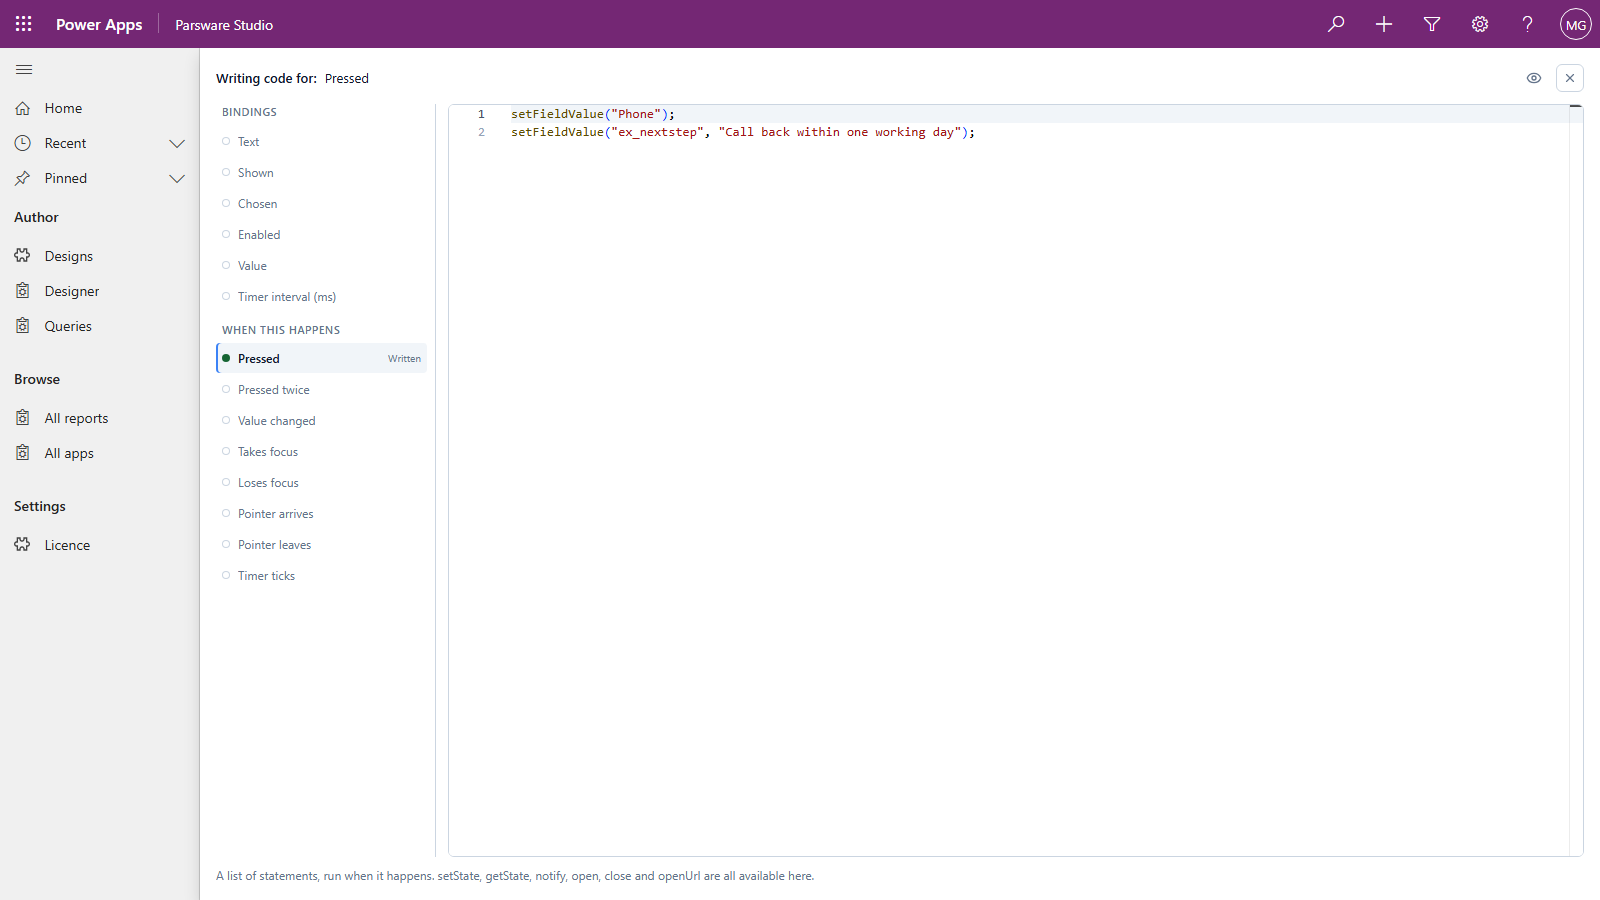The image size is (1600, 900).
Task: Open the settings gear icon
Action: tap(1480, 24)
